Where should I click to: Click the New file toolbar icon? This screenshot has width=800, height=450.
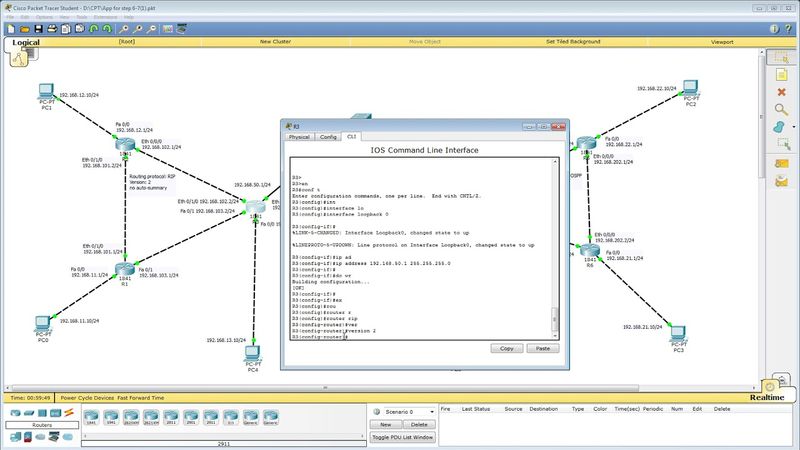click(x=11, y=29)
